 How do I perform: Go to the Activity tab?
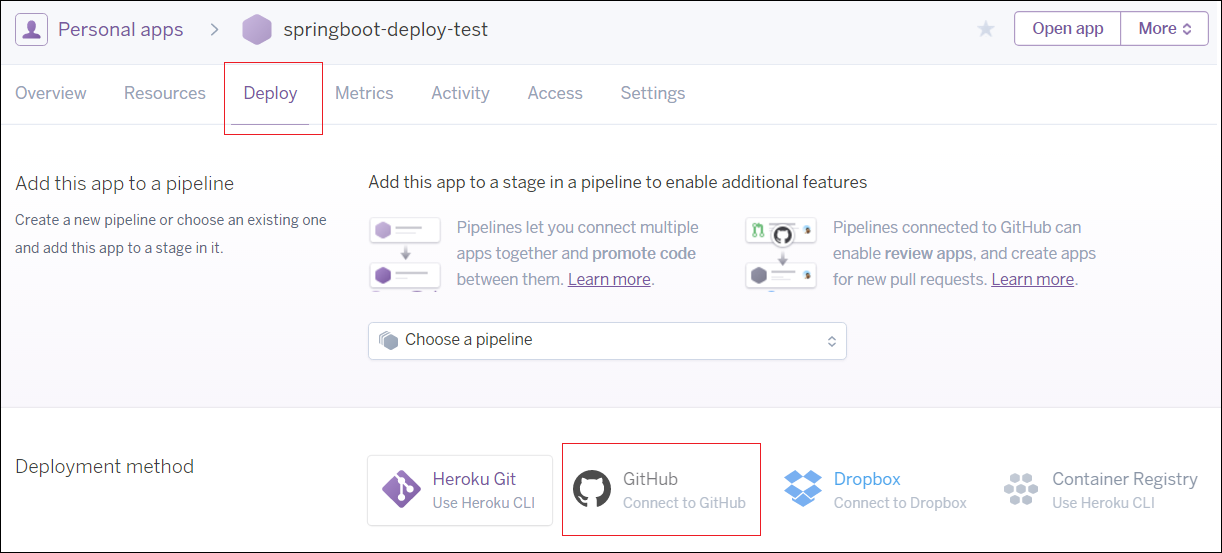pyautogui.click(x=460, y=93)
